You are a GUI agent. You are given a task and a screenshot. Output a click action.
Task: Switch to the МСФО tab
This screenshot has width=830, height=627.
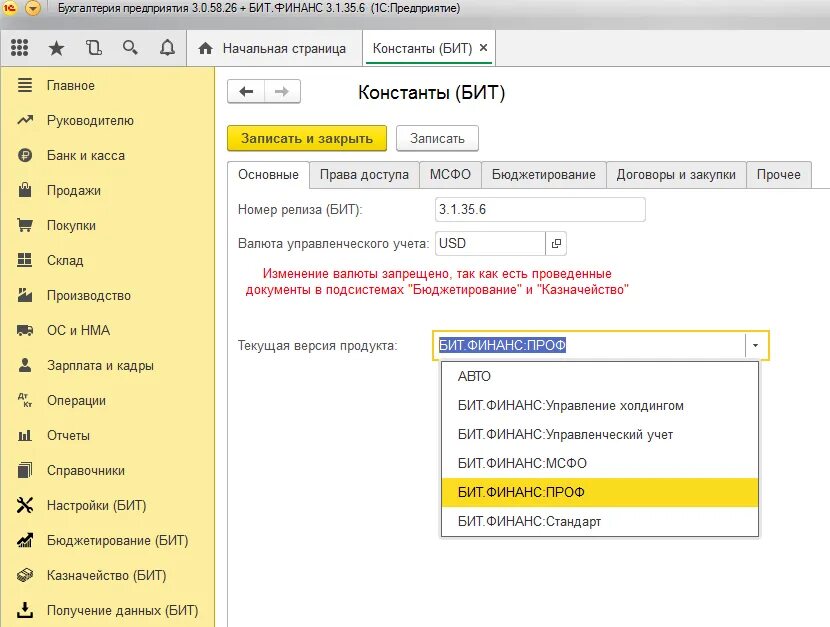tap(450, 175)
